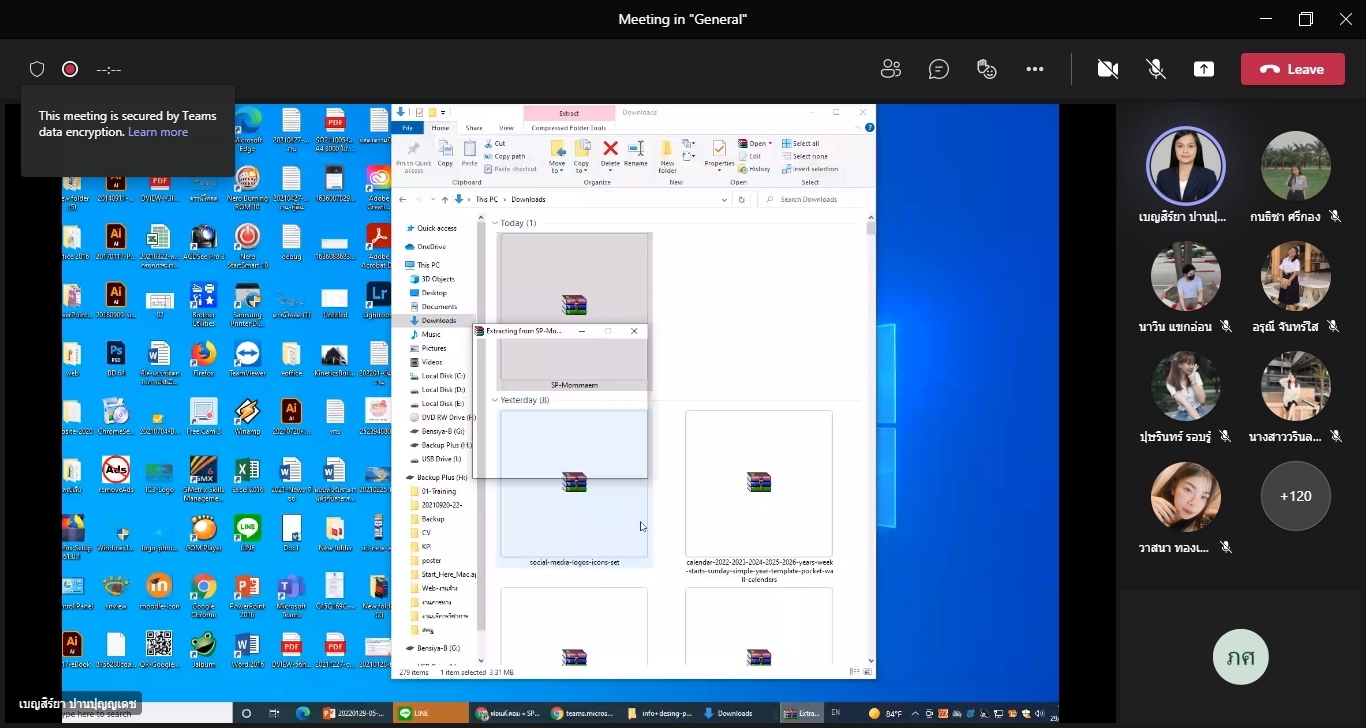Open Properties from the ribbon

719,155
